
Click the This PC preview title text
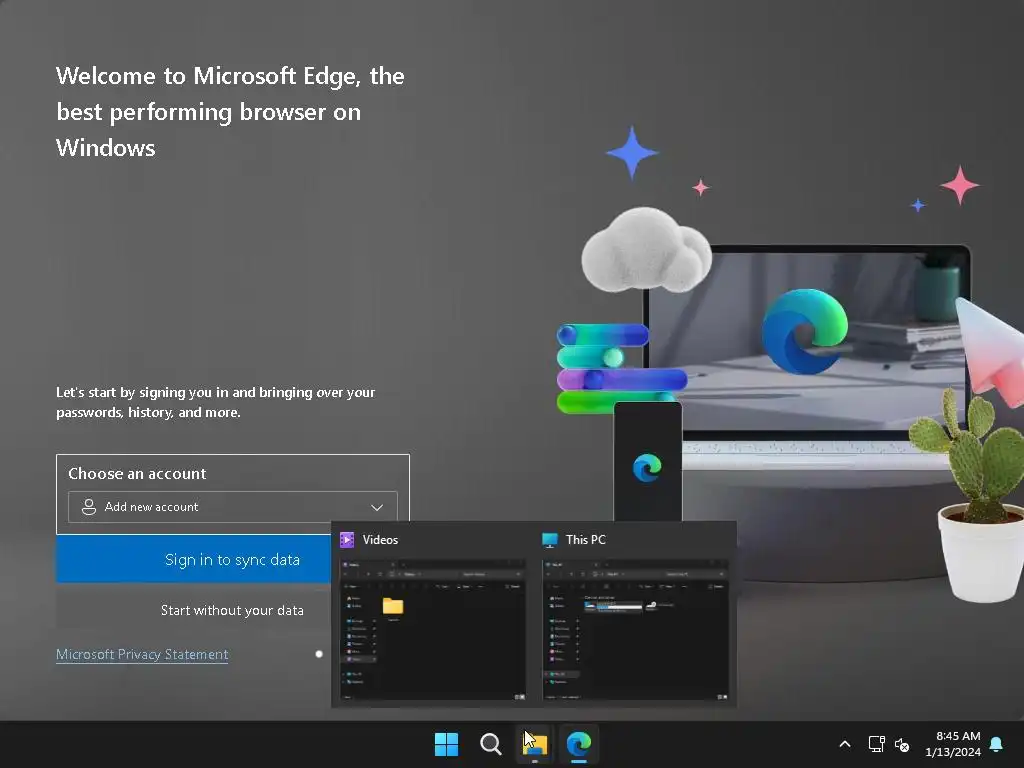[x=586, y=539]
